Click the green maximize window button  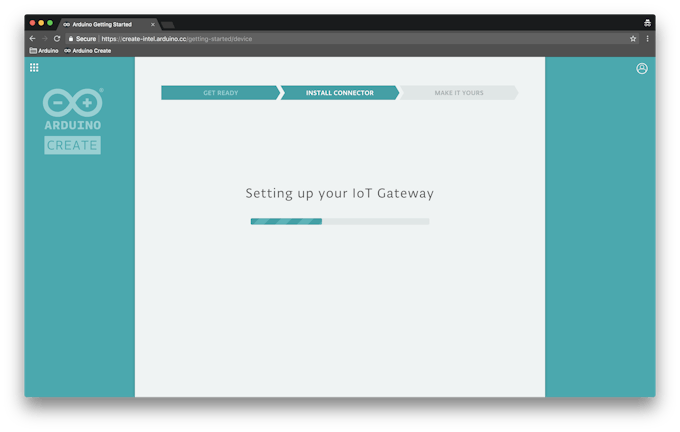[x=50, y=23]
